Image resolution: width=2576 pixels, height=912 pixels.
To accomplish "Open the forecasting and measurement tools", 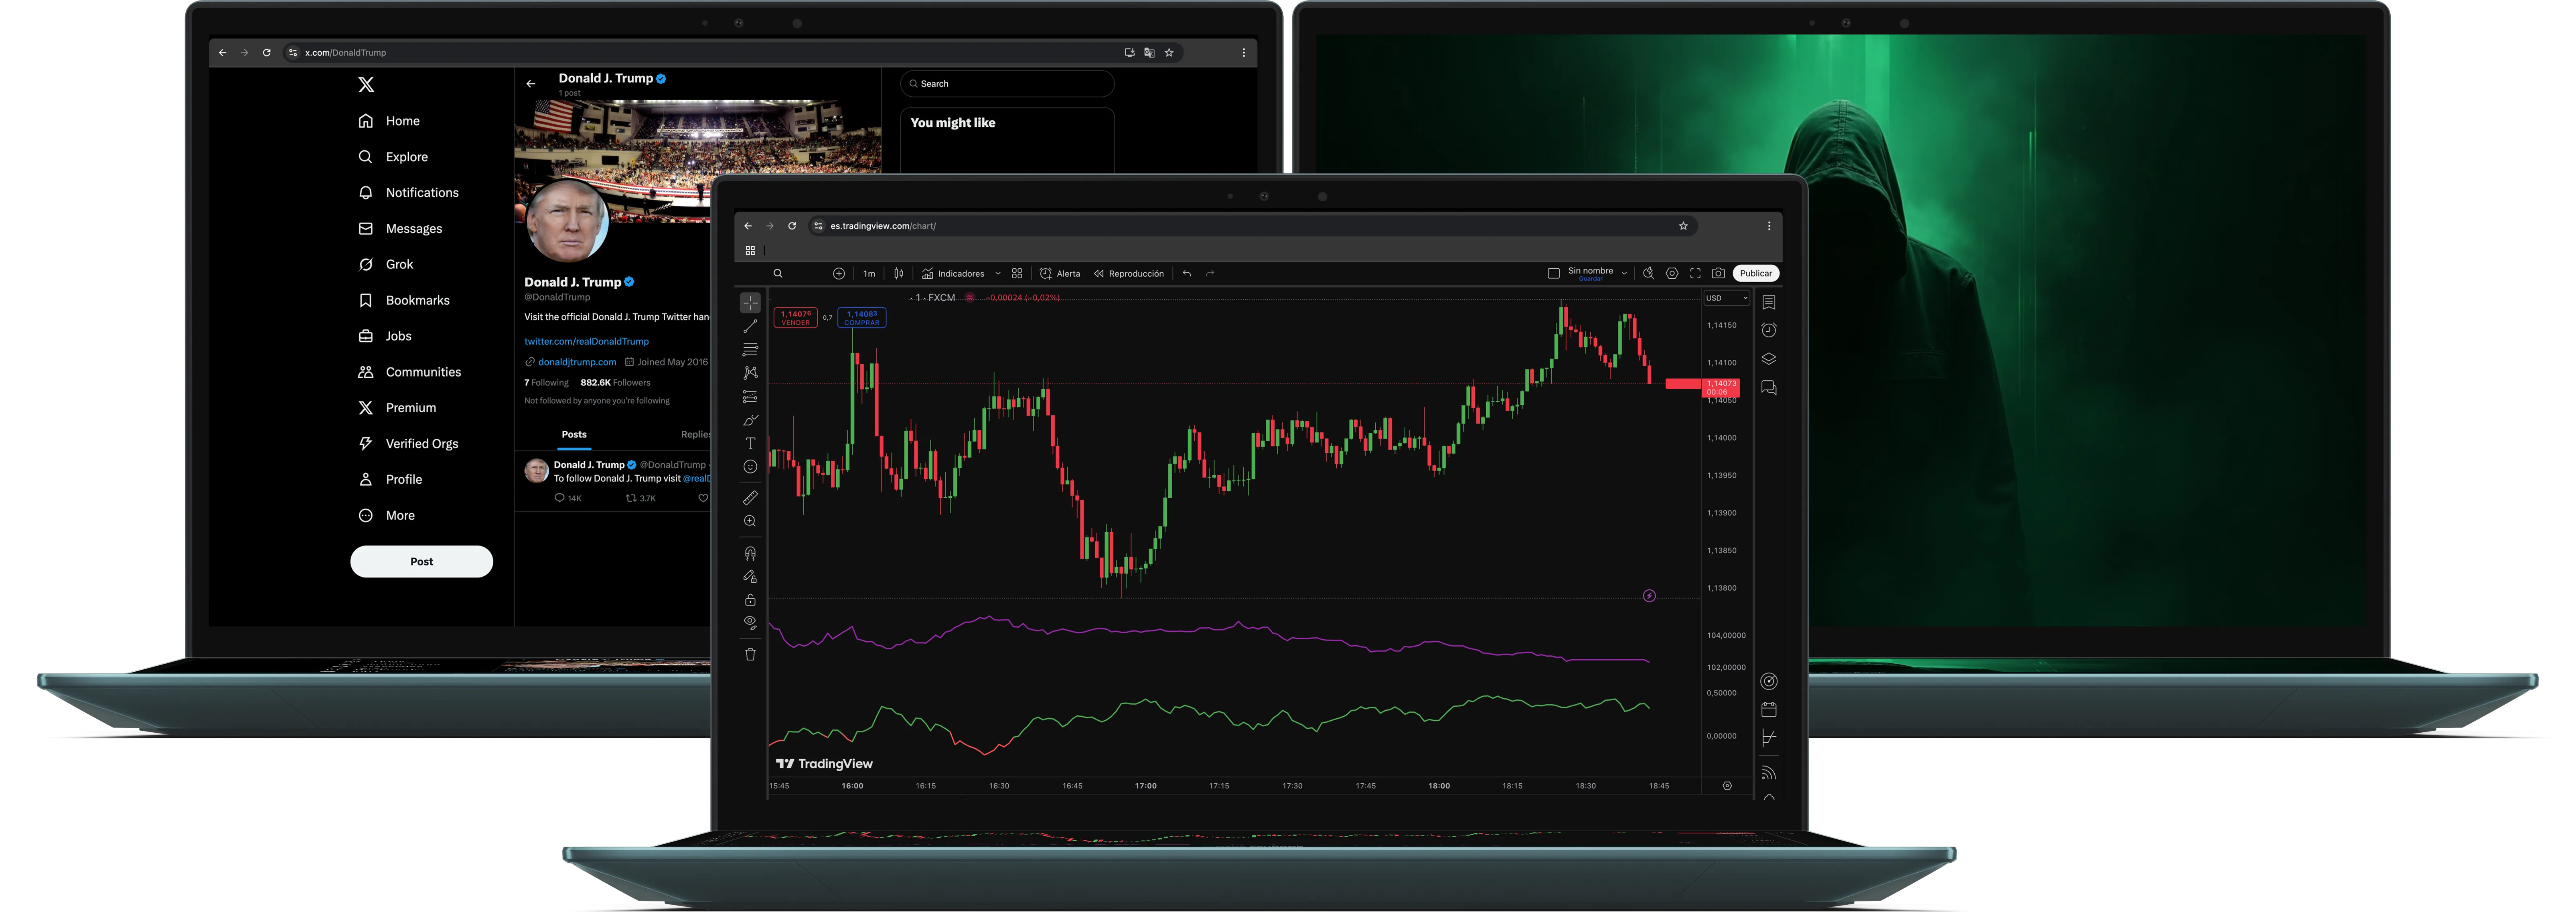I will pyautogui.click(x=750, y=397).
